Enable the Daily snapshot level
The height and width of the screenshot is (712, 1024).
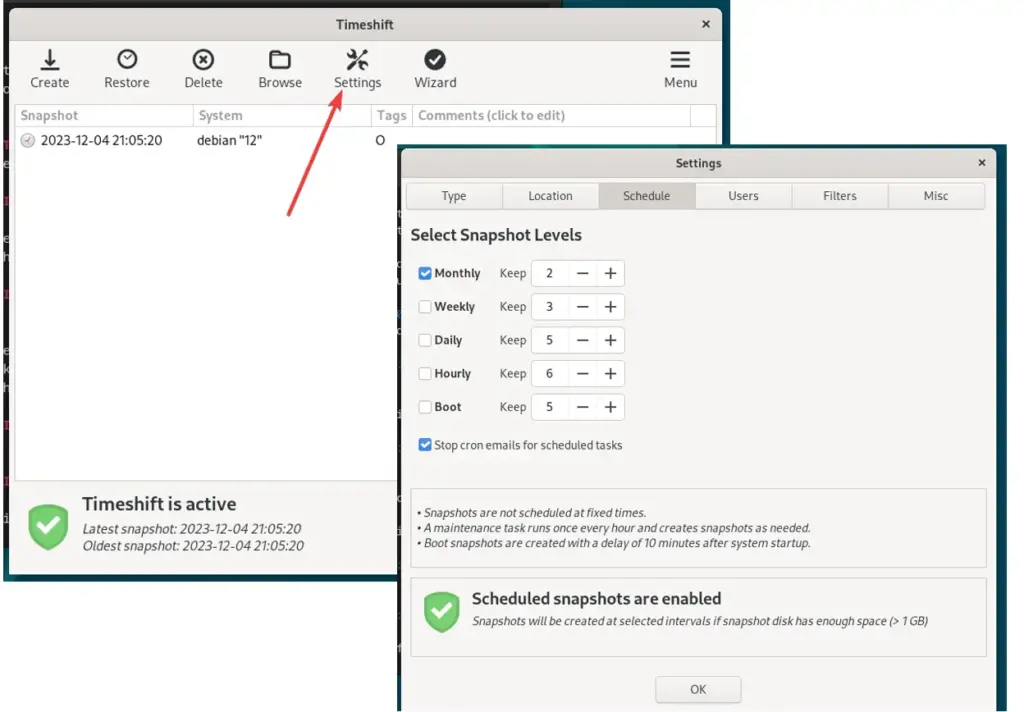424,340
